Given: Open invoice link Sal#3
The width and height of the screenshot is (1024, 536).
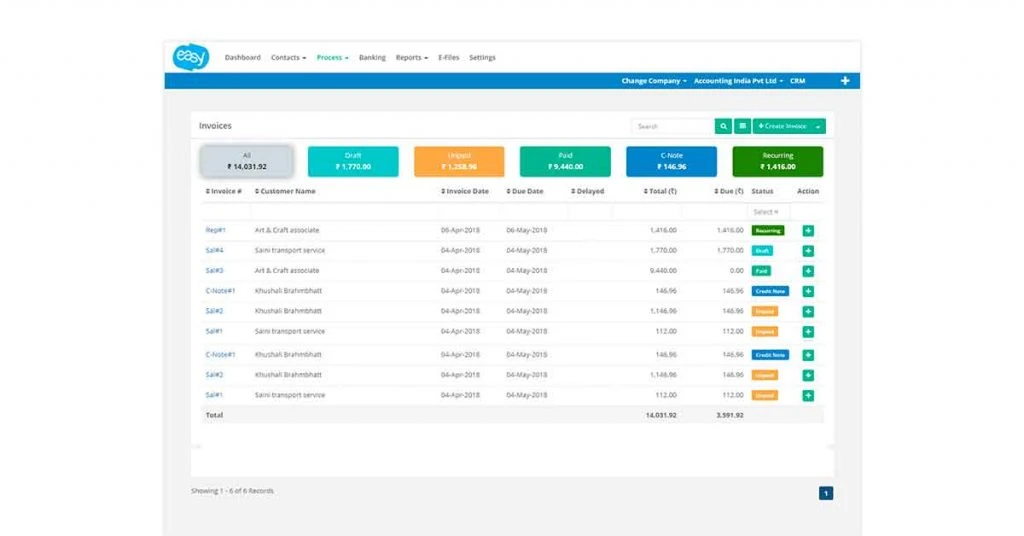Looking at the screenshot, I should click(214, 271).
